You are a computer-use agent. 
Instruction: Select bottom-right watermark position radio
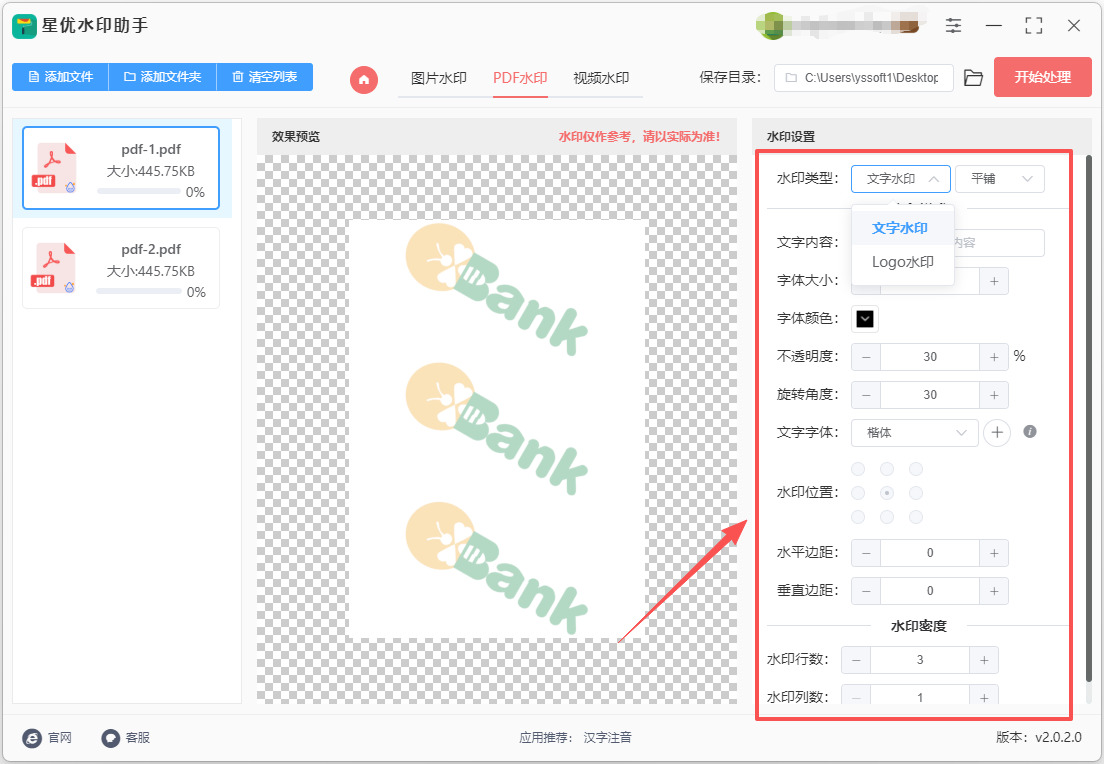(916, 518)
